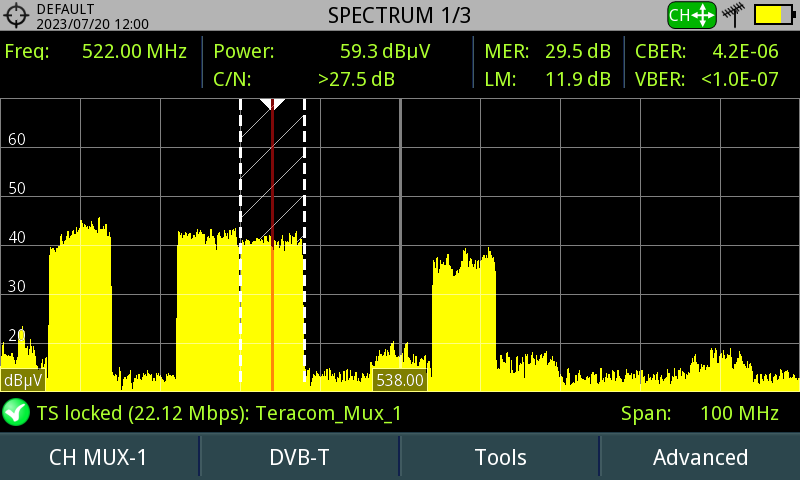The width and height of the screenshot is (800, 480).
Task: Tap the 538.00 center frequency label
Action: (400, 381)
